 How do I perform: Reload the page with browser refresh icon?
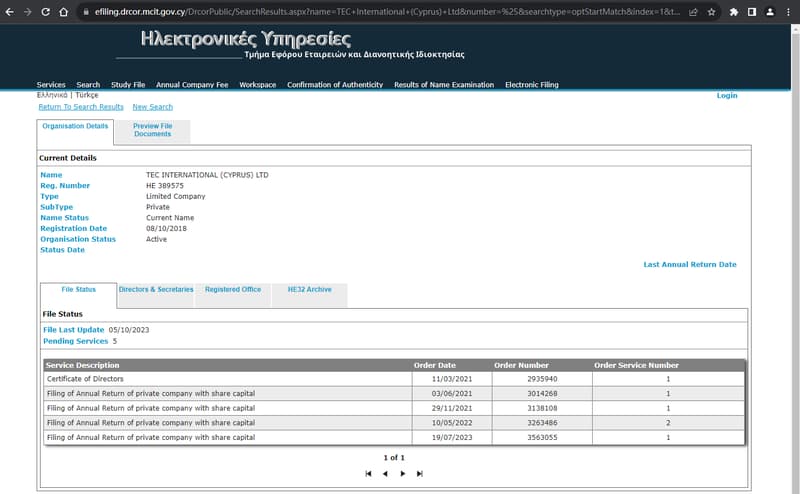pos(45,12)
